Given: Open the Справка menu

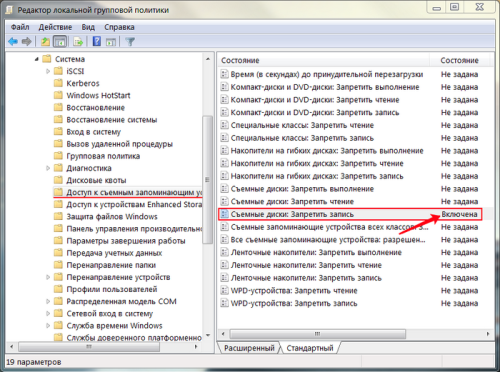Looking at the screenshot, I should click(119, 27).
